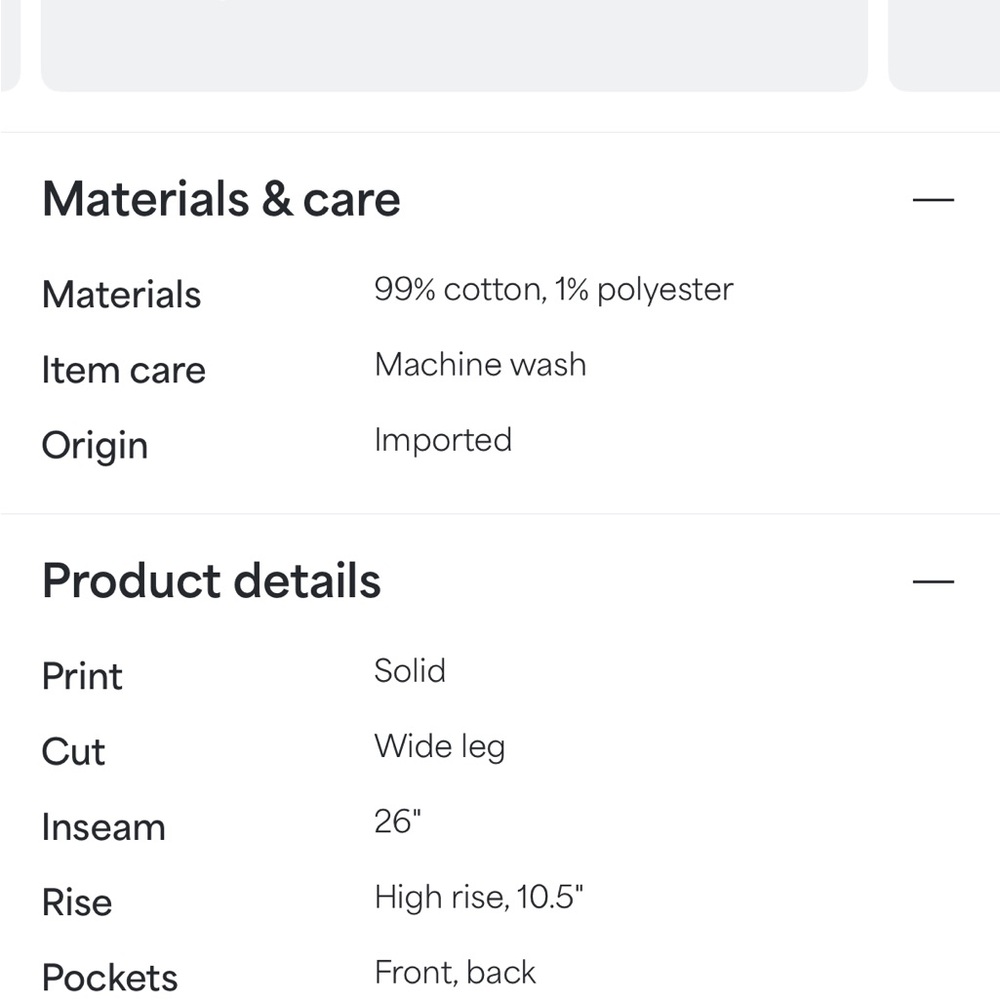1000x1000 pixels.
Task: Select the Print label
Action: [x=82, y=675]
